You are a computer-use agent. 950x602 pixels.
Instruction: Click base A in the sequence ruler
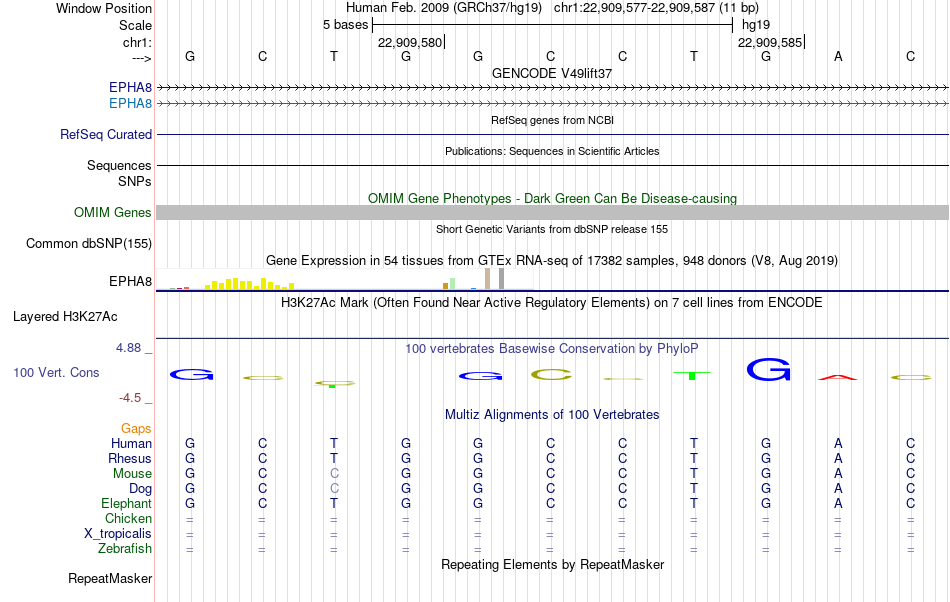click(838, 56)
